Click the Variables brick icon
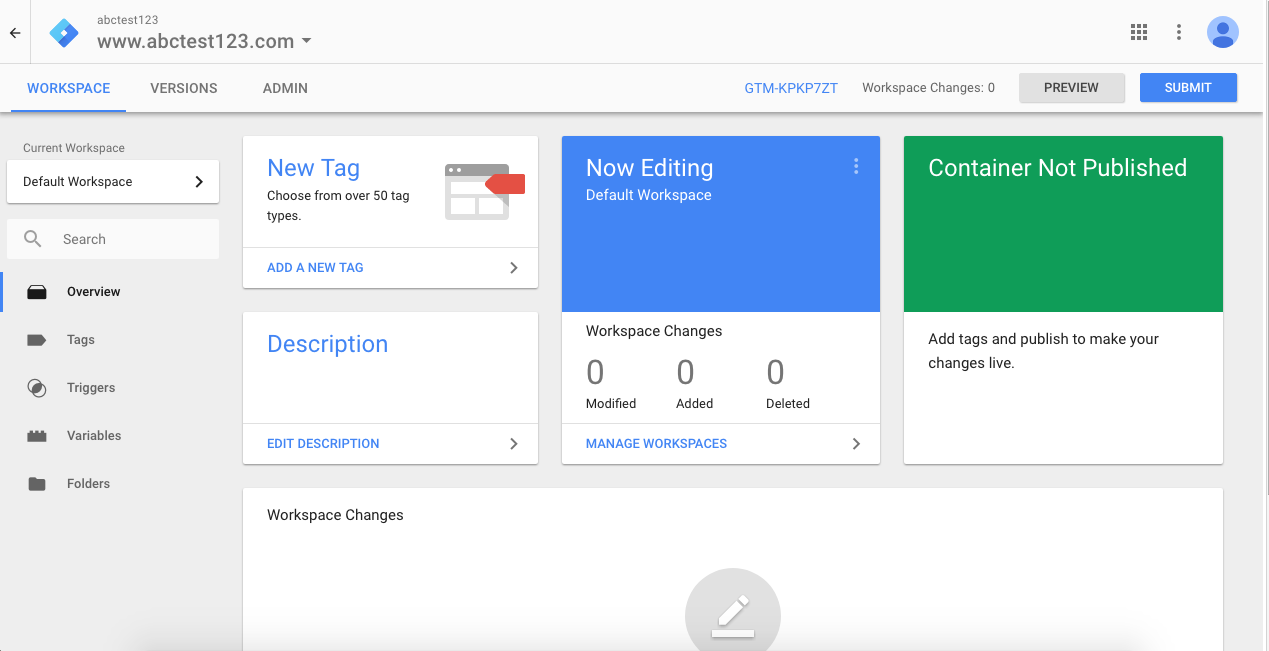1269x651 pixels. tap(37, 436)
